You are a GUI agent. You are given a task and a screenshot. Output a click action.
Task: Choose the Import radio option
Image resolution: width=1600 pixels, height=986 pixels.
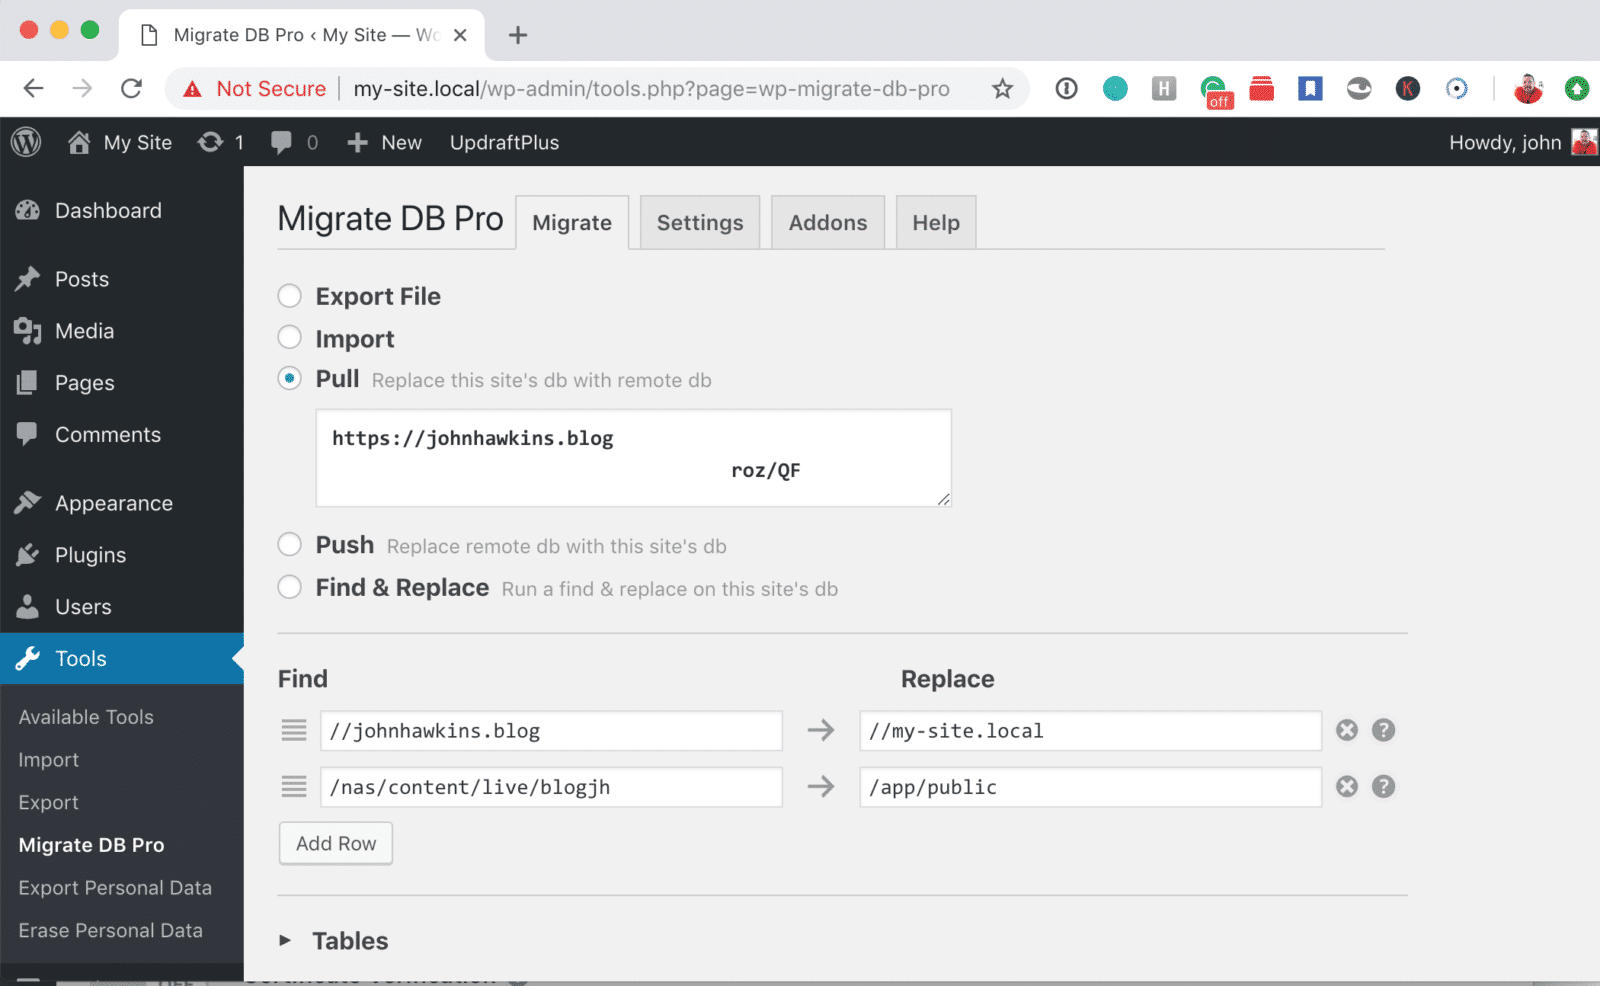tap(290, 338)
